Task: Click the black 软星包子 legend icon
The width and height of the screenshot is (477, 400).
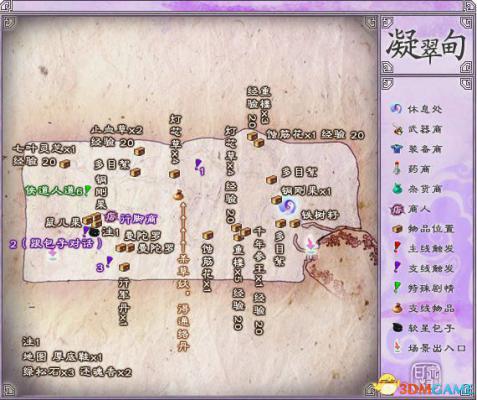Action: pos(397,328)
